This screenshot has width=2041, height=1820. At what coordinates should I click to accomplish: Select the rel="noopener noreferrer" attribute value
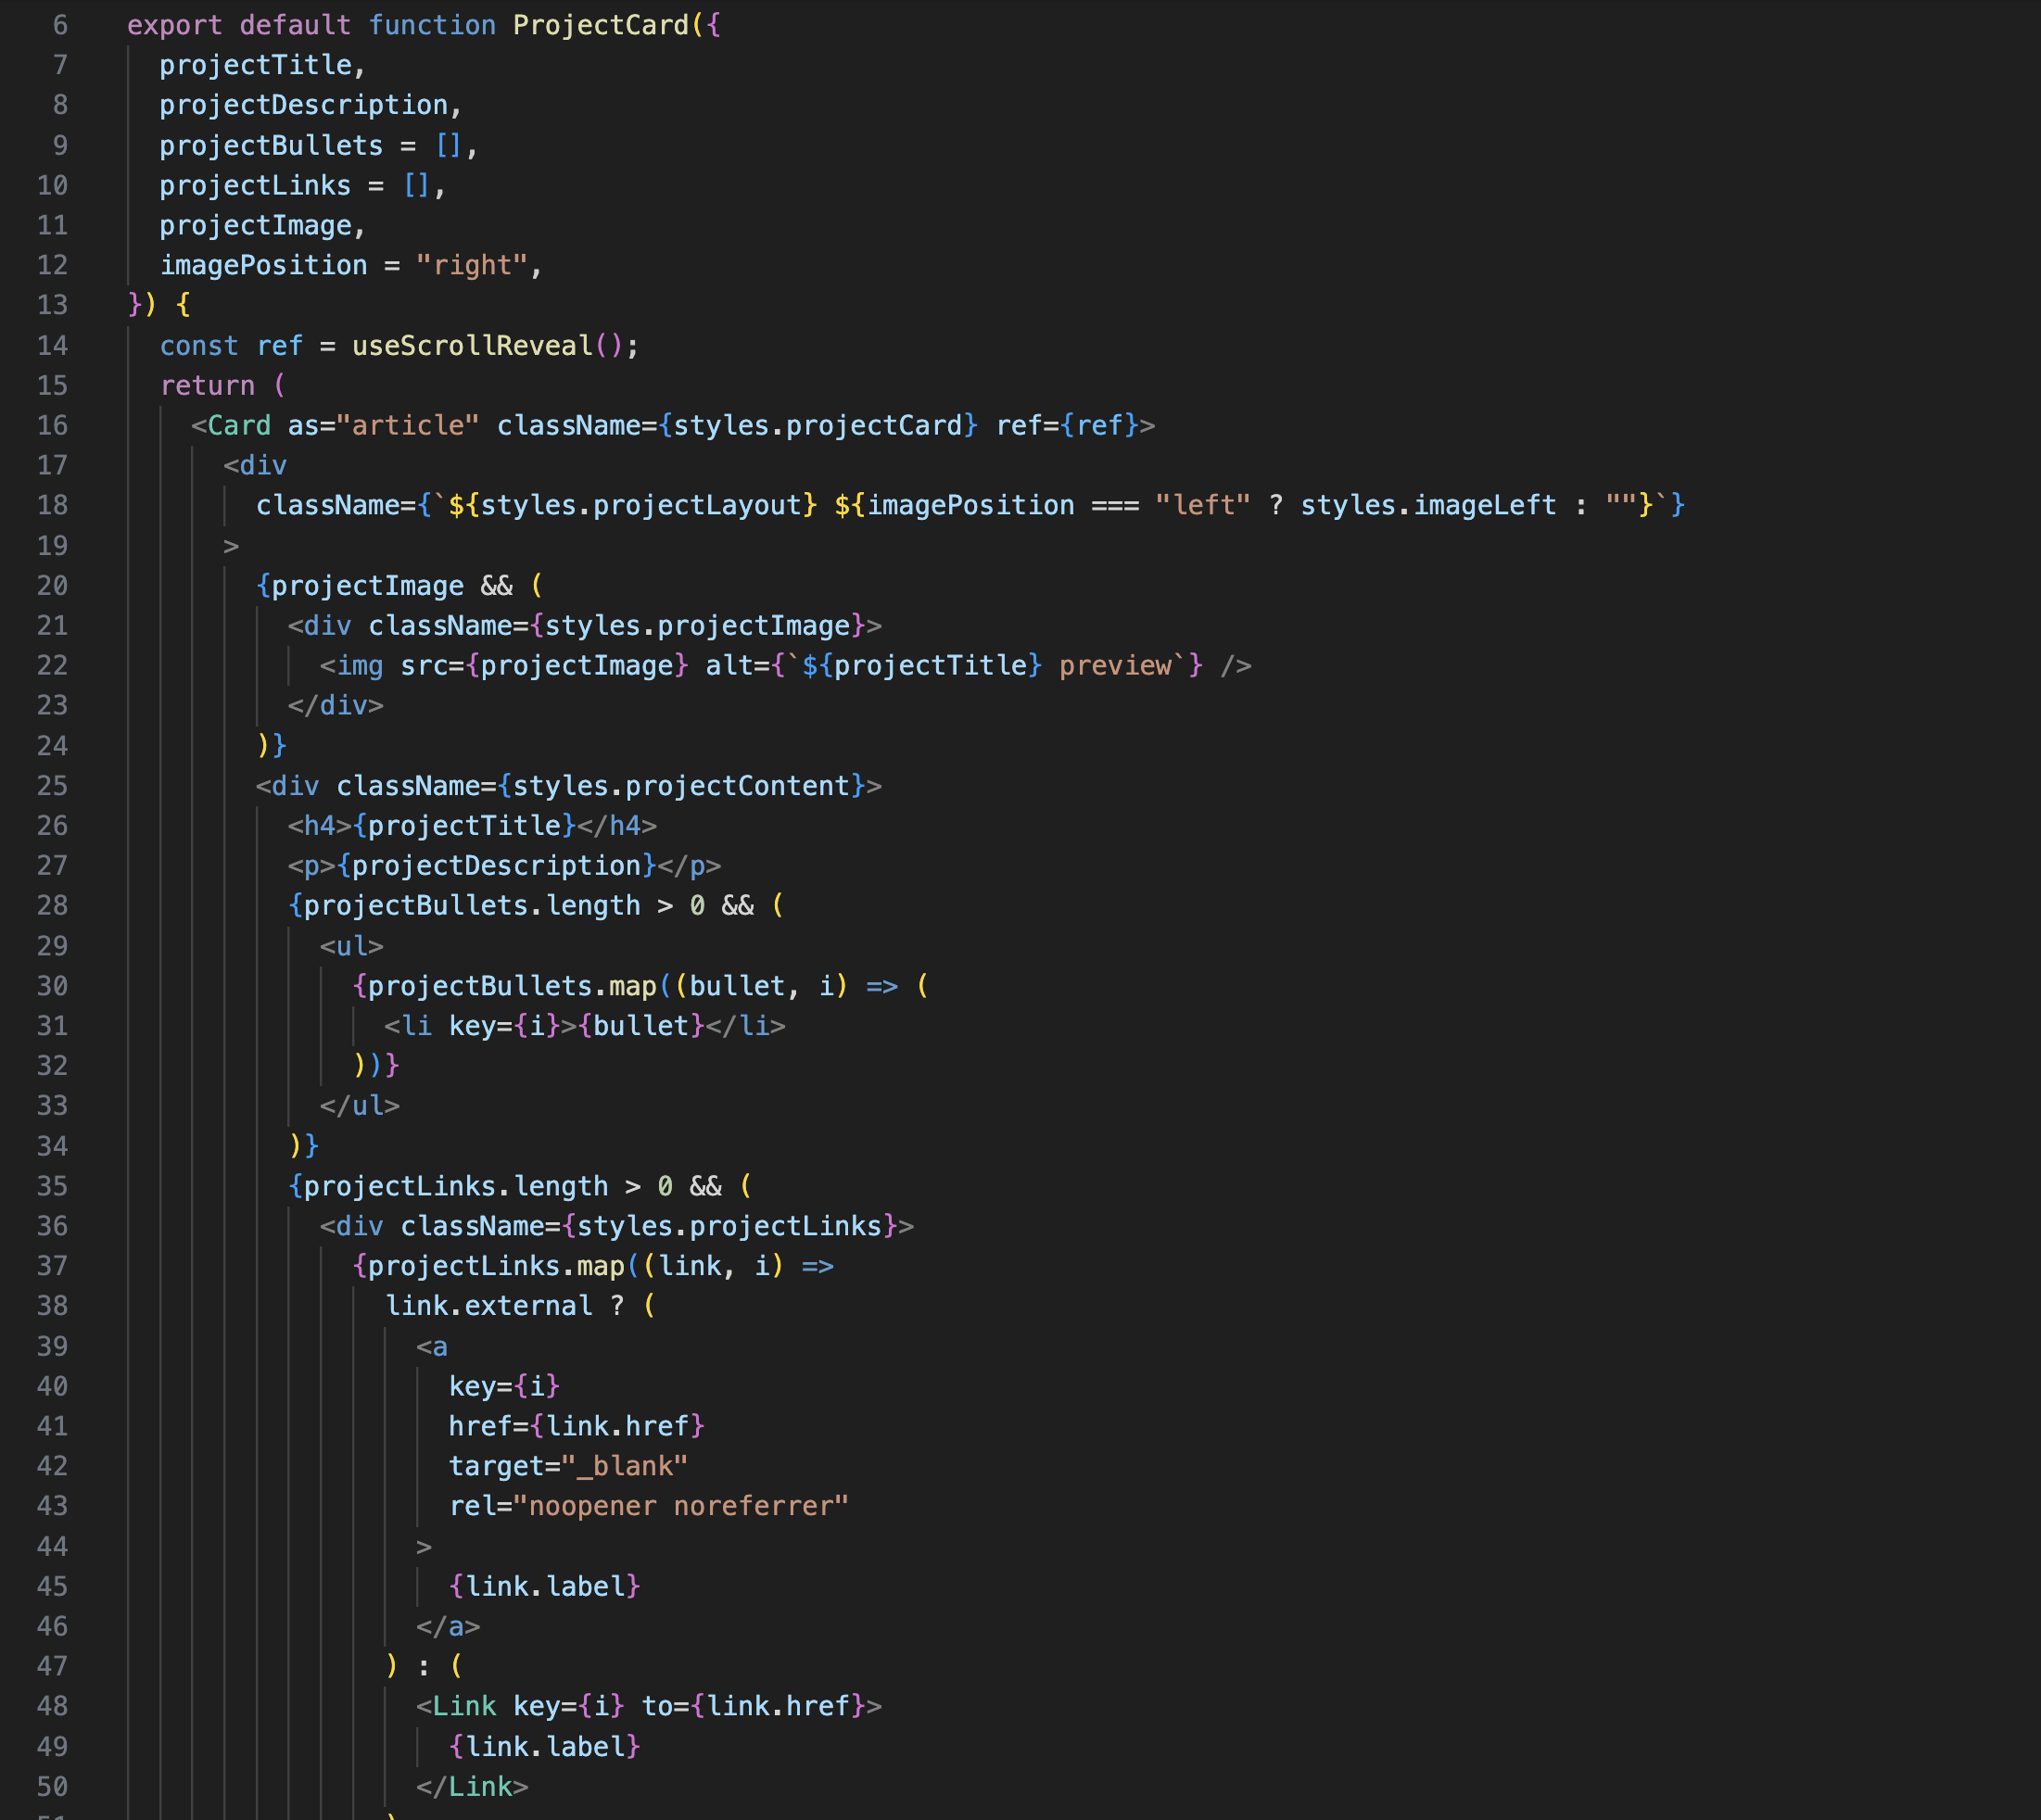click(x=683, y=1505)
